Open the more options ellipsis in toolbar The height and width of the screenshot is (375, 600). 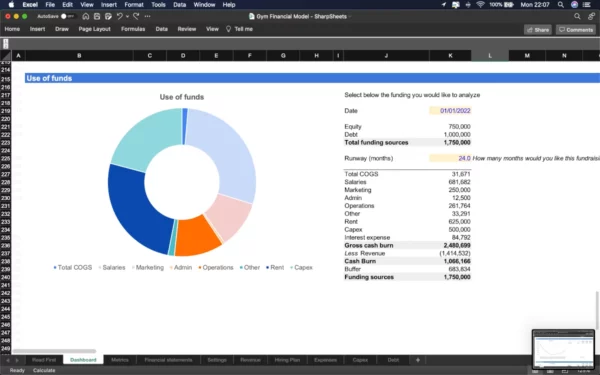[x=148, y=16]
